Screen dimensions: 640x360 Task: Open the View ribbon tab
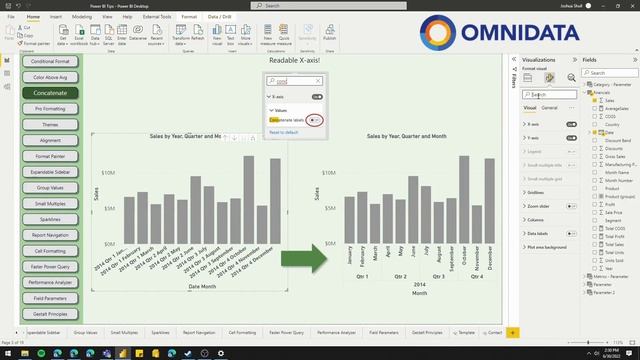click(107, 17)
